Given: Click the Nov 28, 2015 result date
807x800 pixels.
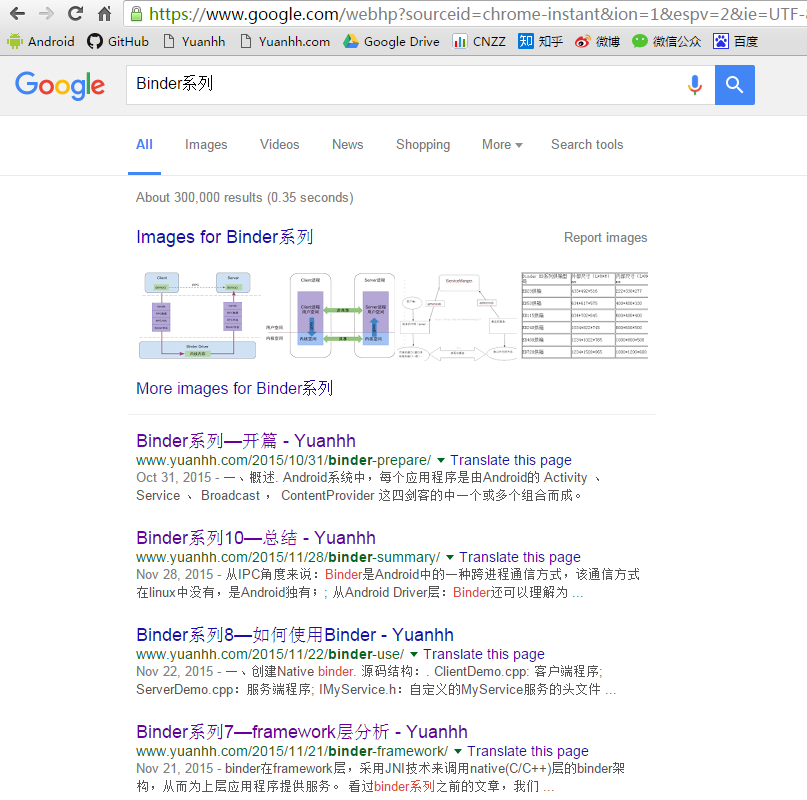Looking at the screenshot, I should [174, 574].
